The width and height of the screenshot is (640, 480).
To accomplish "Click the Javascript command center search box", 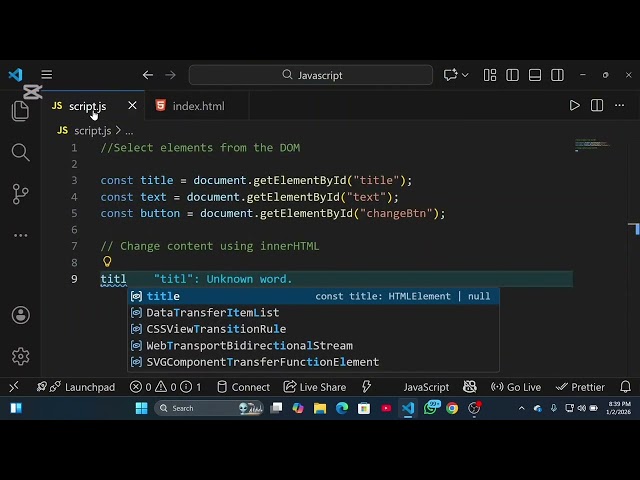I will click(x=311, y=75).
